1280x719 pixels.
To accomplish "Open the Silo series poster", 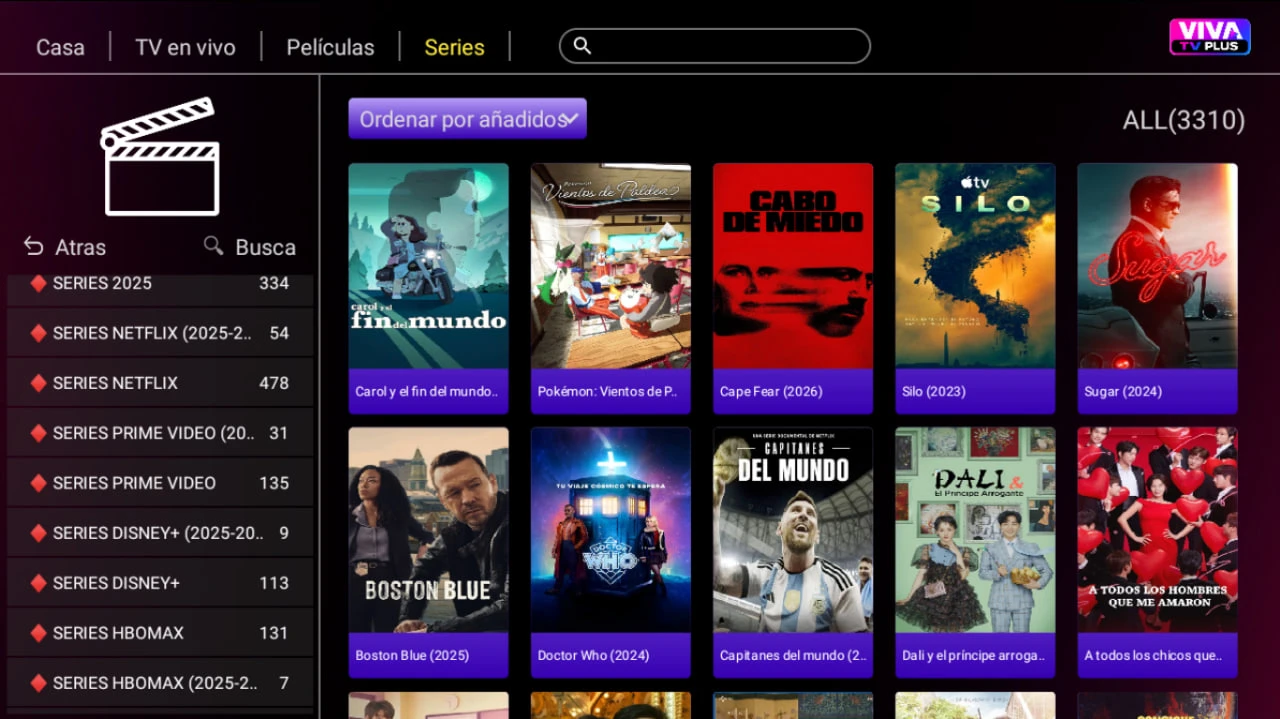I will coord(975,266).
